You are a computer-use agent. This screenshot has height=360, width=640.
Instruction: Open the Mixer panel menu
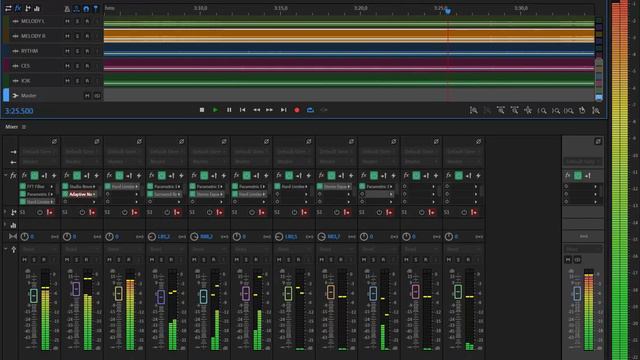[24, 127]
